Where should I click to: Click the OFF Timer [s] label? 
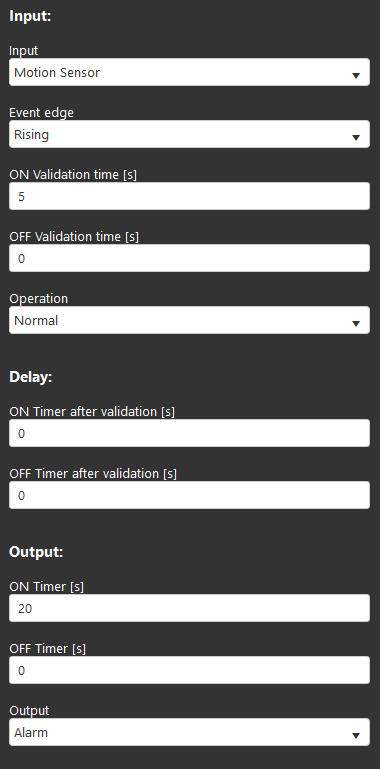(48, 648)
